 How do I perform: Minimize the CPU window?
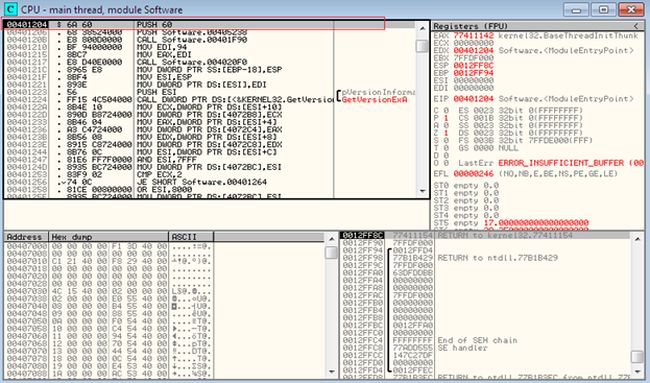pos(576,9)
